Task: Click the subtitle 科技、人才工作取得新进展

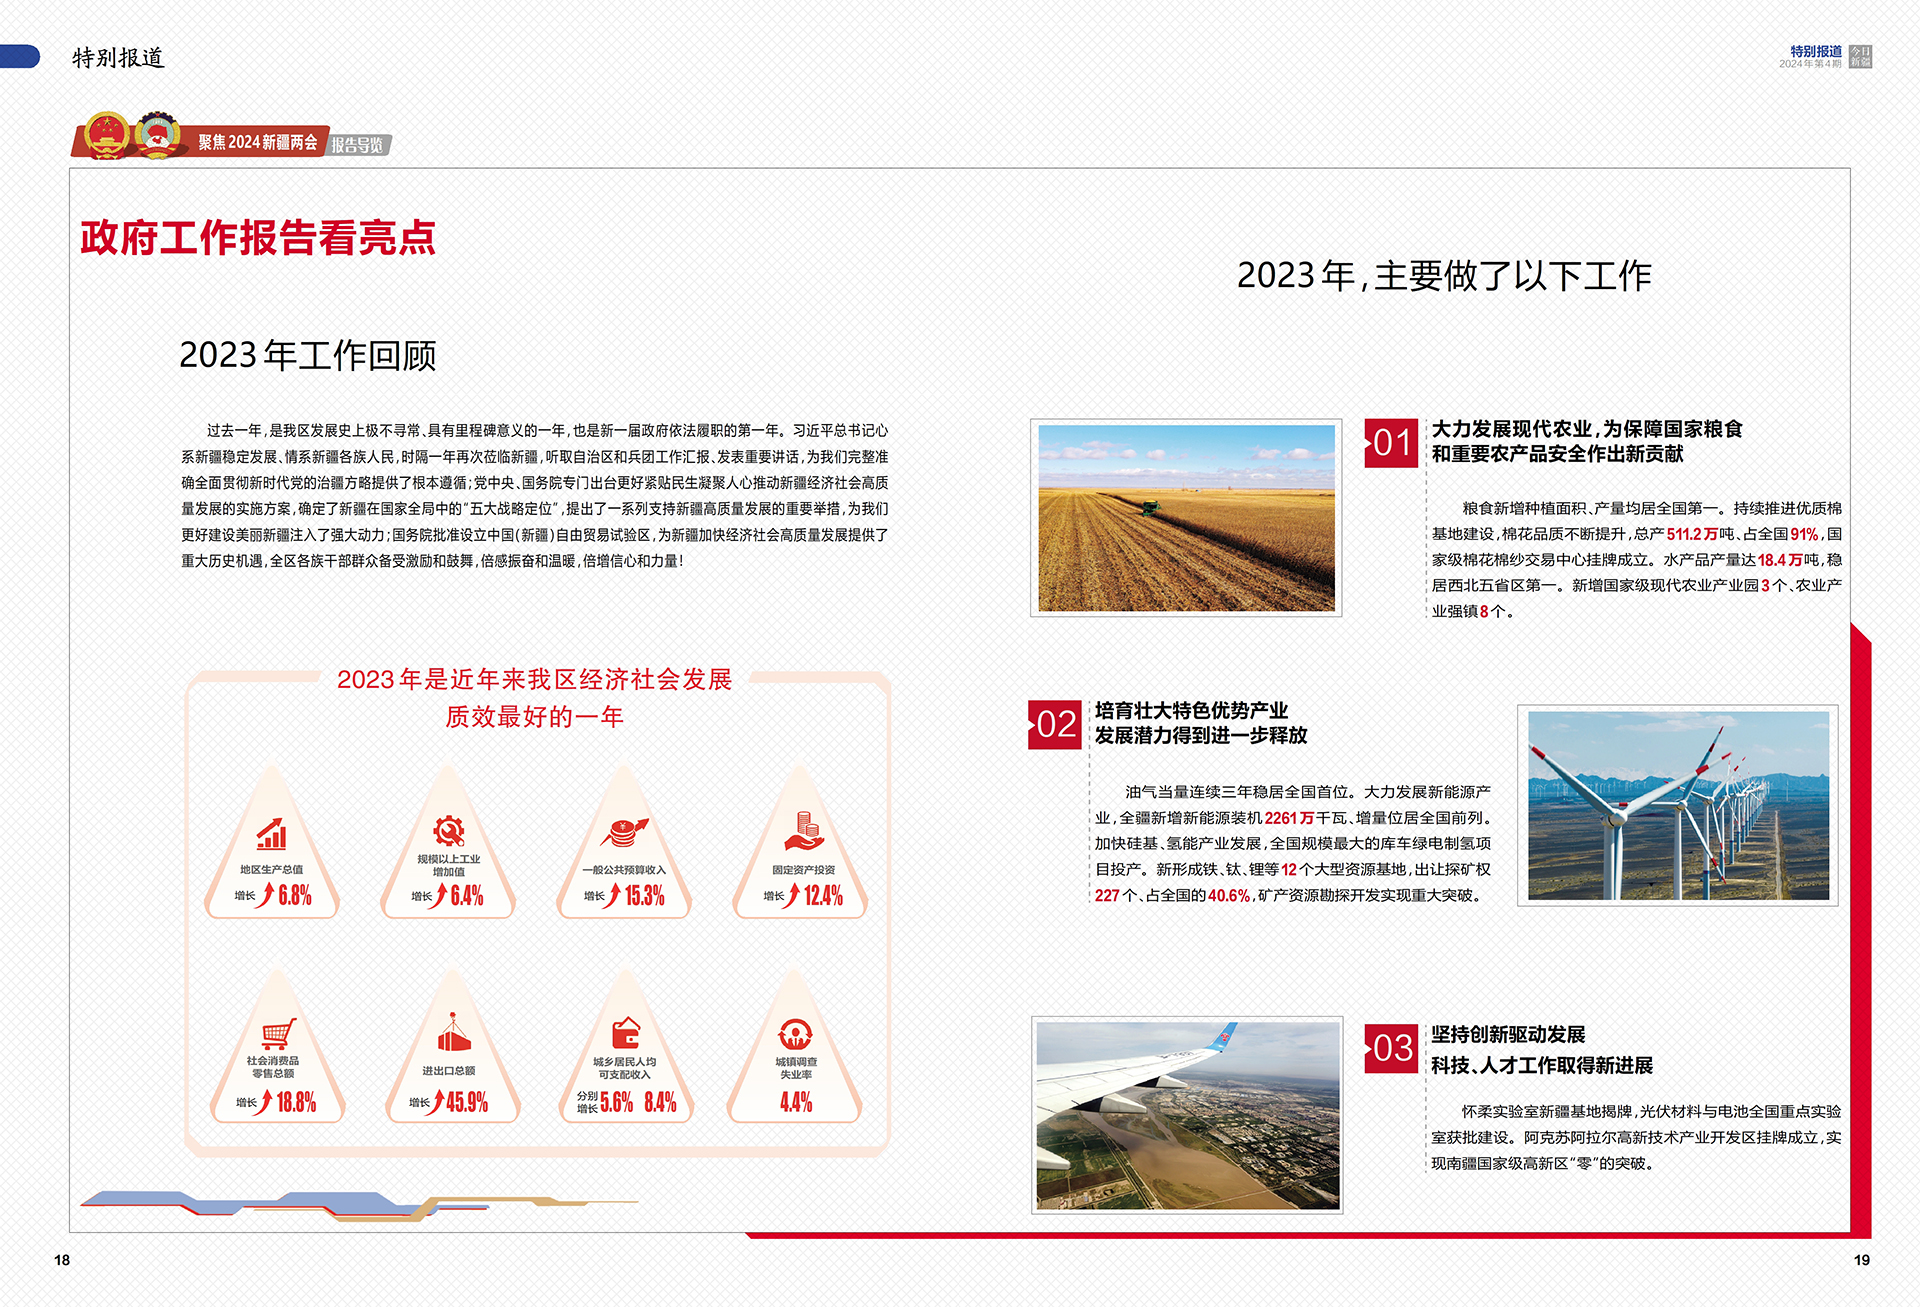Action: 1542,1065
